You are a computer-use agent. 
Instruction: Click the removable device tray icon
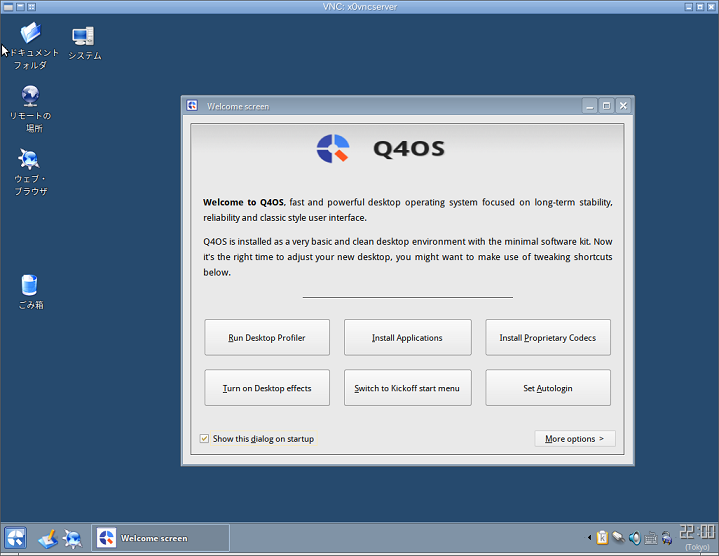click(x=618, y=537)
